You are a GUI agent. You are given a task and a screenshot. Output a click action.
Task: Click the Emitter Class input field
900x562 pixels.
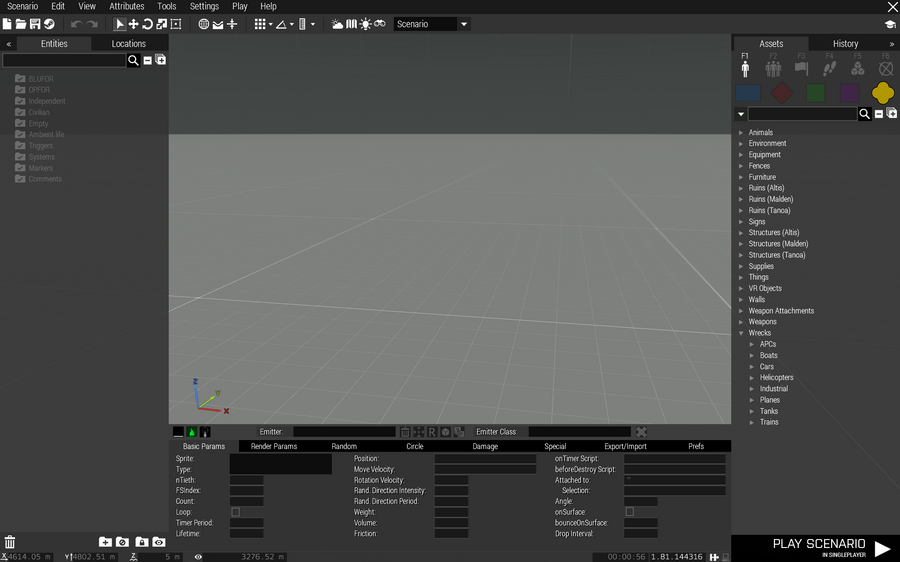pos(580,432)
